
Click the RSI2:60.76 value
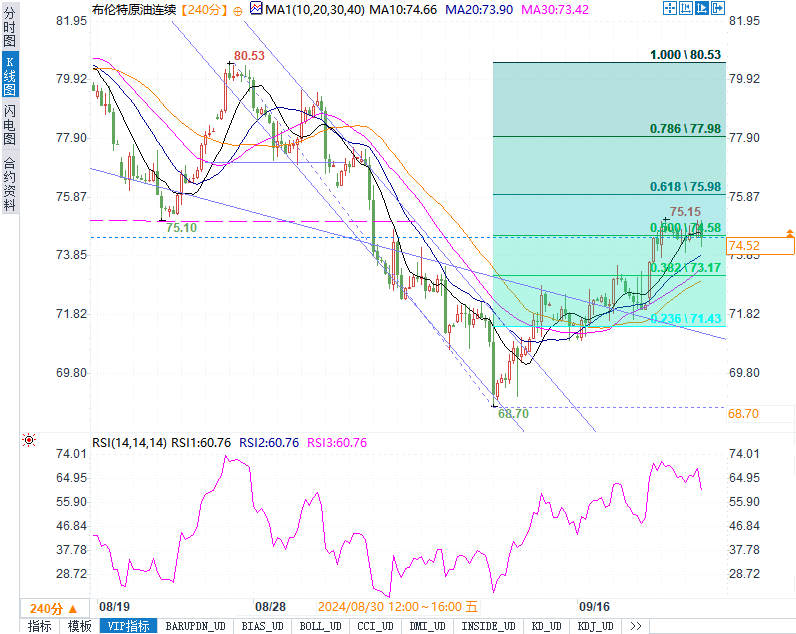pyautogui.click(x=269, y=443)
